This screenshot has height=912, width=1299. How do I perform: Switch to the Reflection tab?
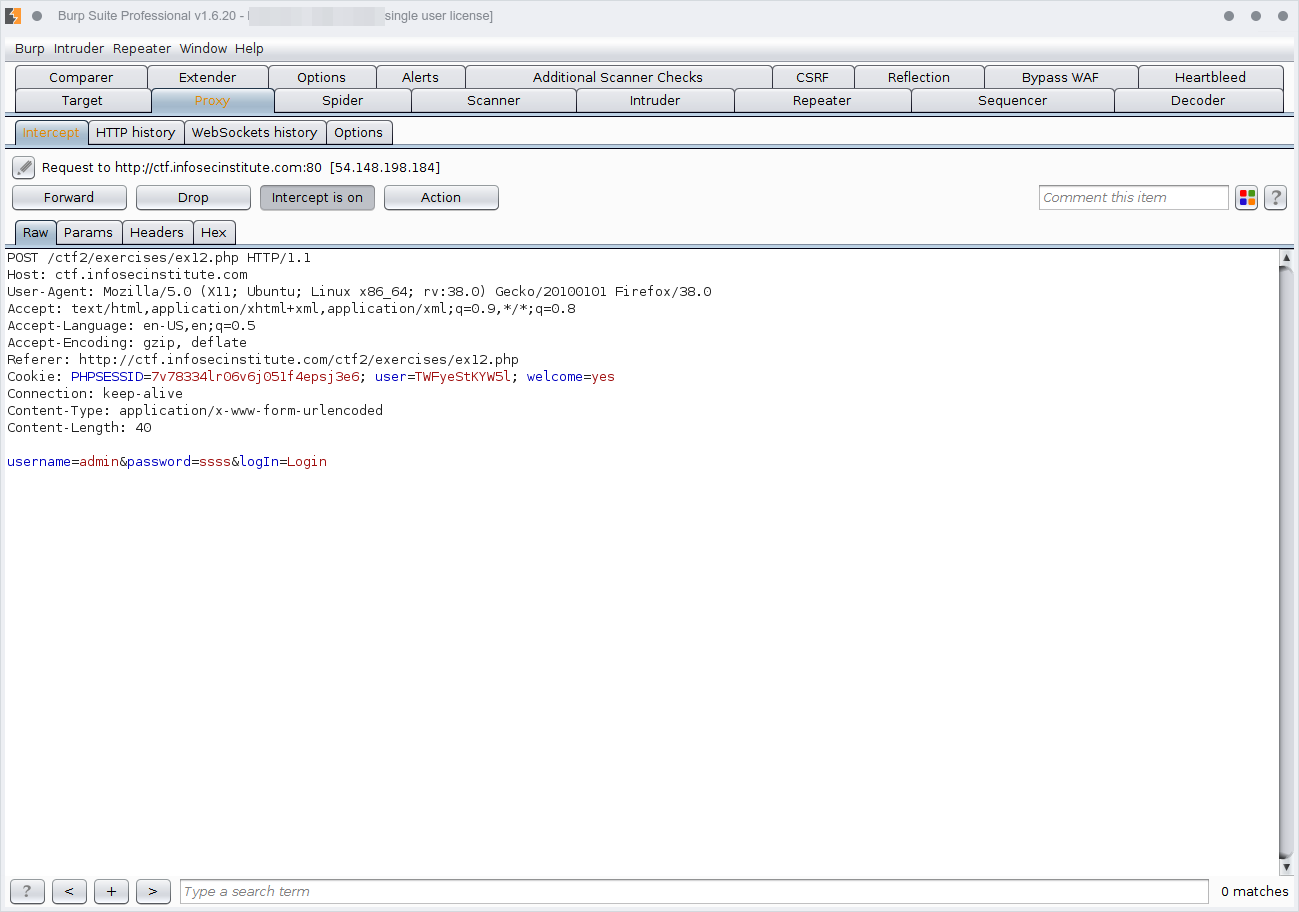[919, 77]
